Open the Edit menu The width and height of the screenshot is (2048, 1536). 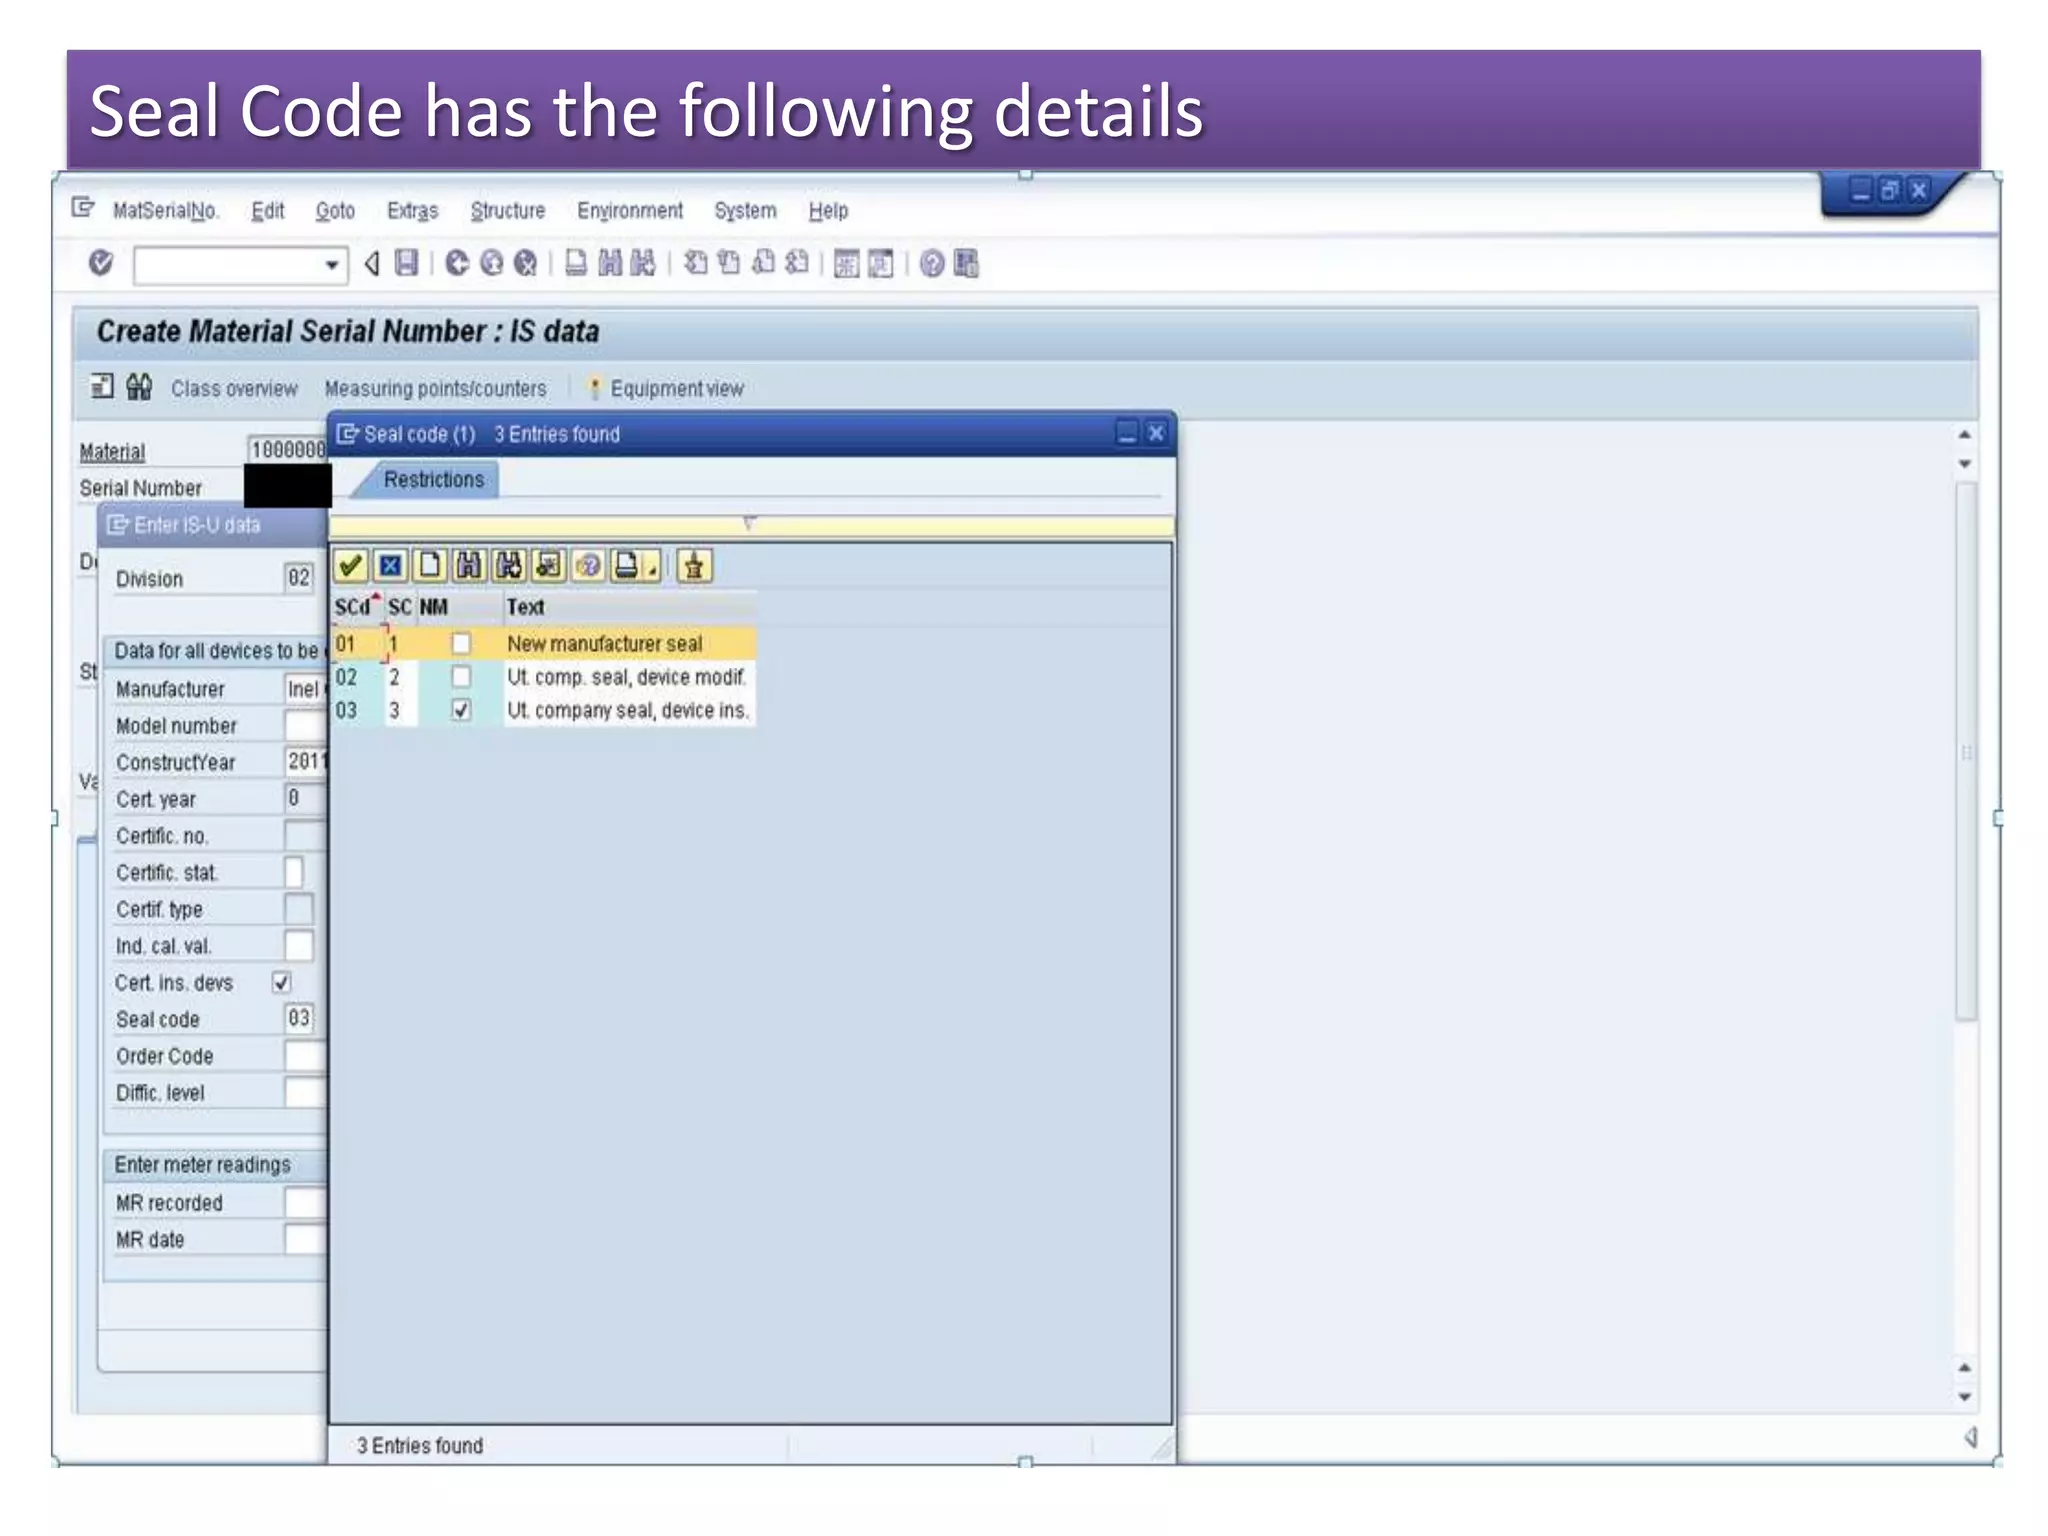click(x=268, y=210)
